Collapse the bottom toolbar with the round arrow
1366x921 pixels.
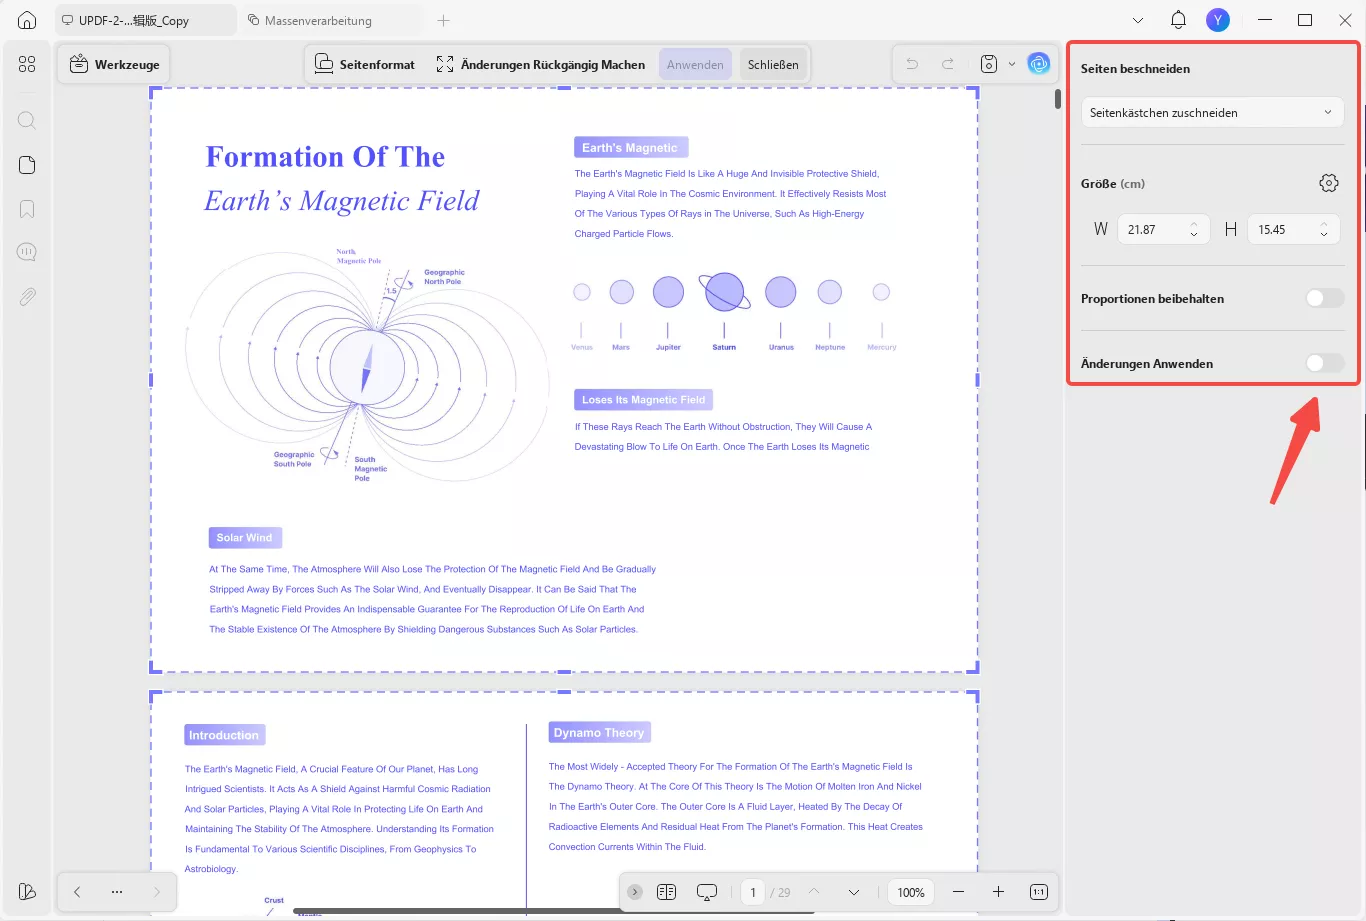tap(635, 892)
